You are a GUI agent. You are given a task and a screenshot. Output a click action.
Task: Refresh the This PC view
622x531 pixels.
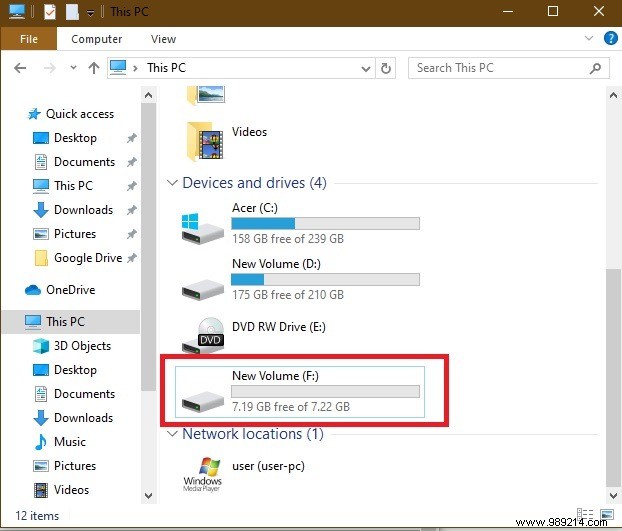[x=386, y=69]
